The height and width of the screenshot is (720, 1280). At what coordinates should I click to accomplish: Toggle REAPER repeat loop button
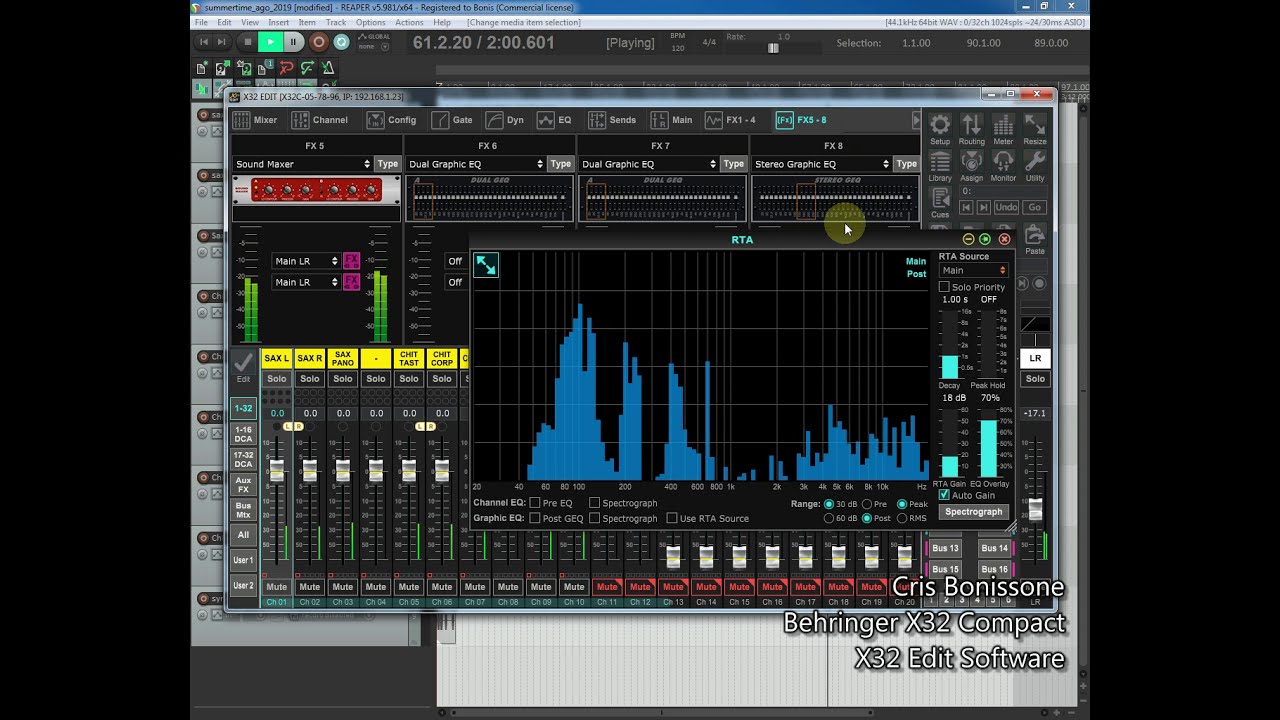pos(342,42)
